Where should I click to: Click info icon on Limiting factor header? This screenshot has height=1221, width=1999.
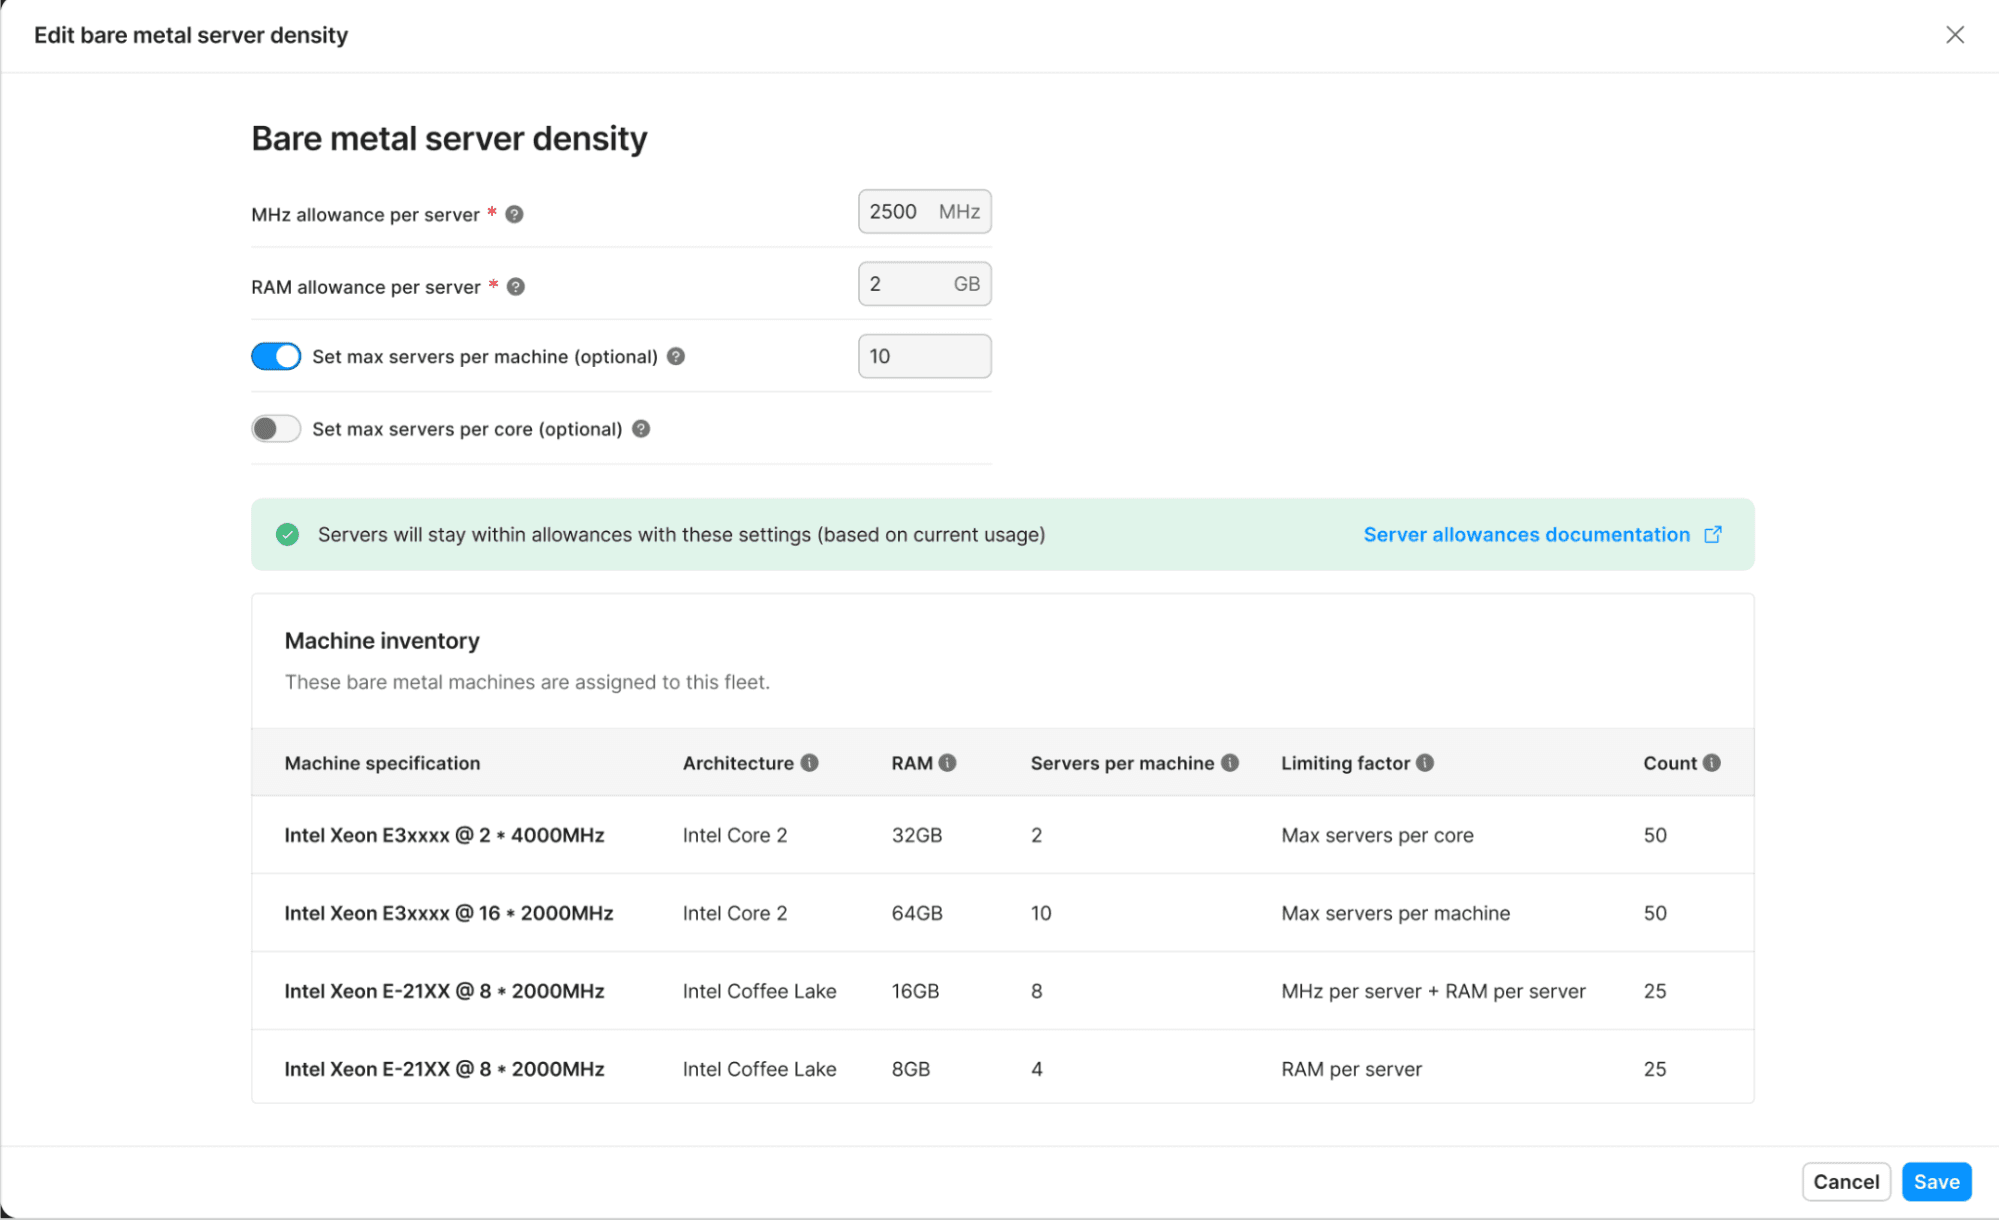point(1426,763)
